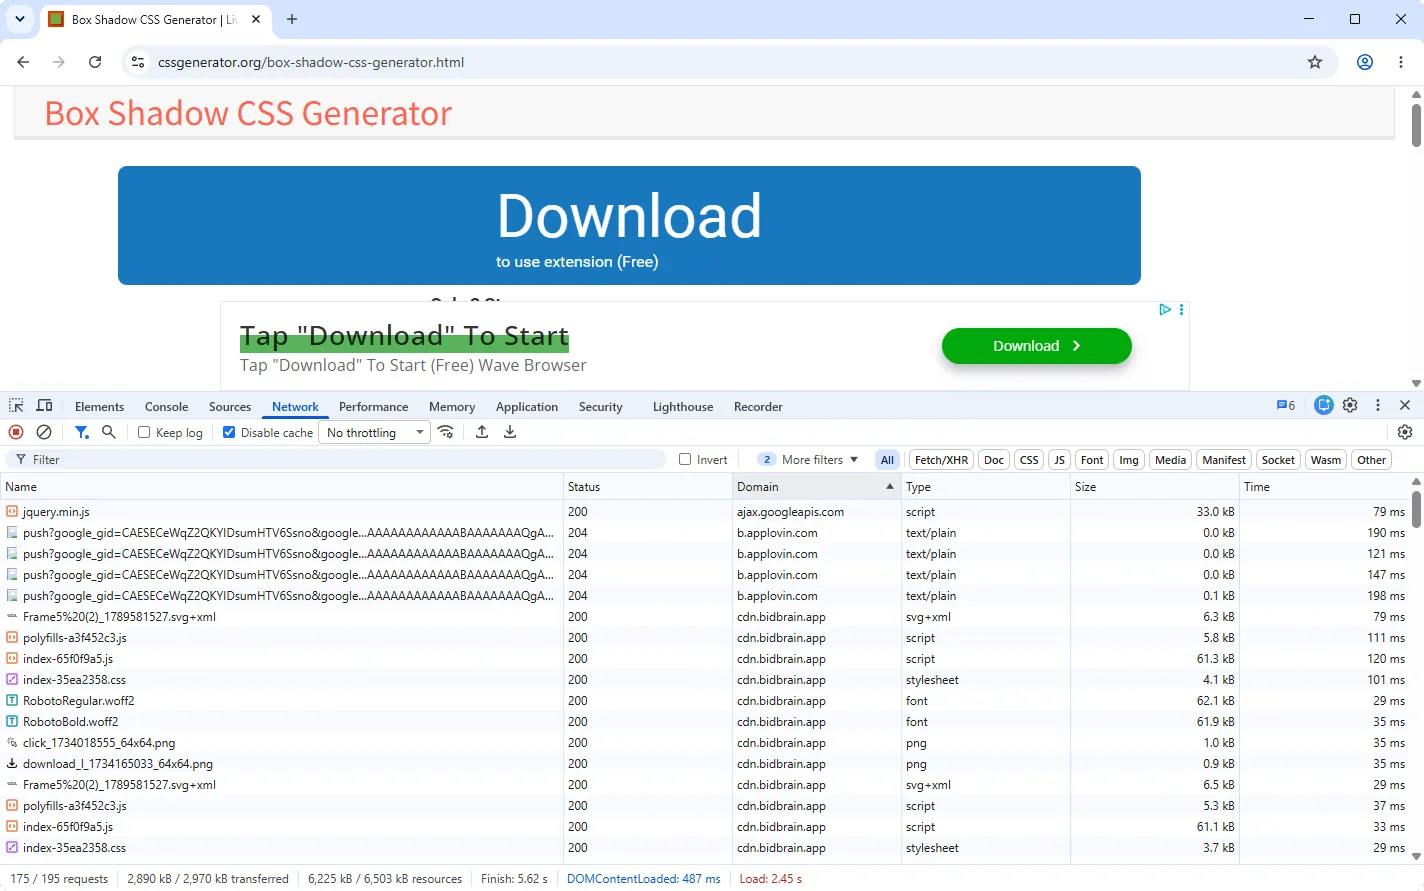Sort requests by Size column header
The height and width of the screenshot is (891, 1424).
tap(1155, 487)
